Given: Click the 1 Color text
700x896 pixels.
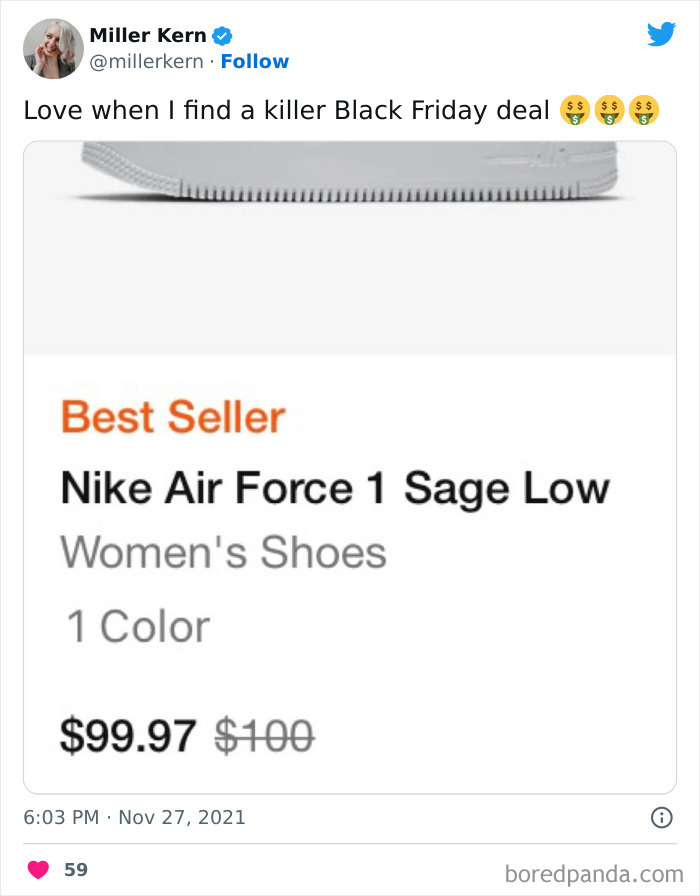Looking at the screenshot, I should click(138, 627).
